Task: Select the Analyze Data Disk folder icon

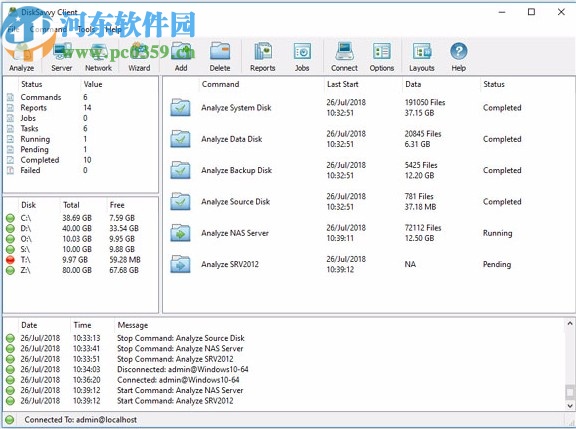Action: [180, 138]
